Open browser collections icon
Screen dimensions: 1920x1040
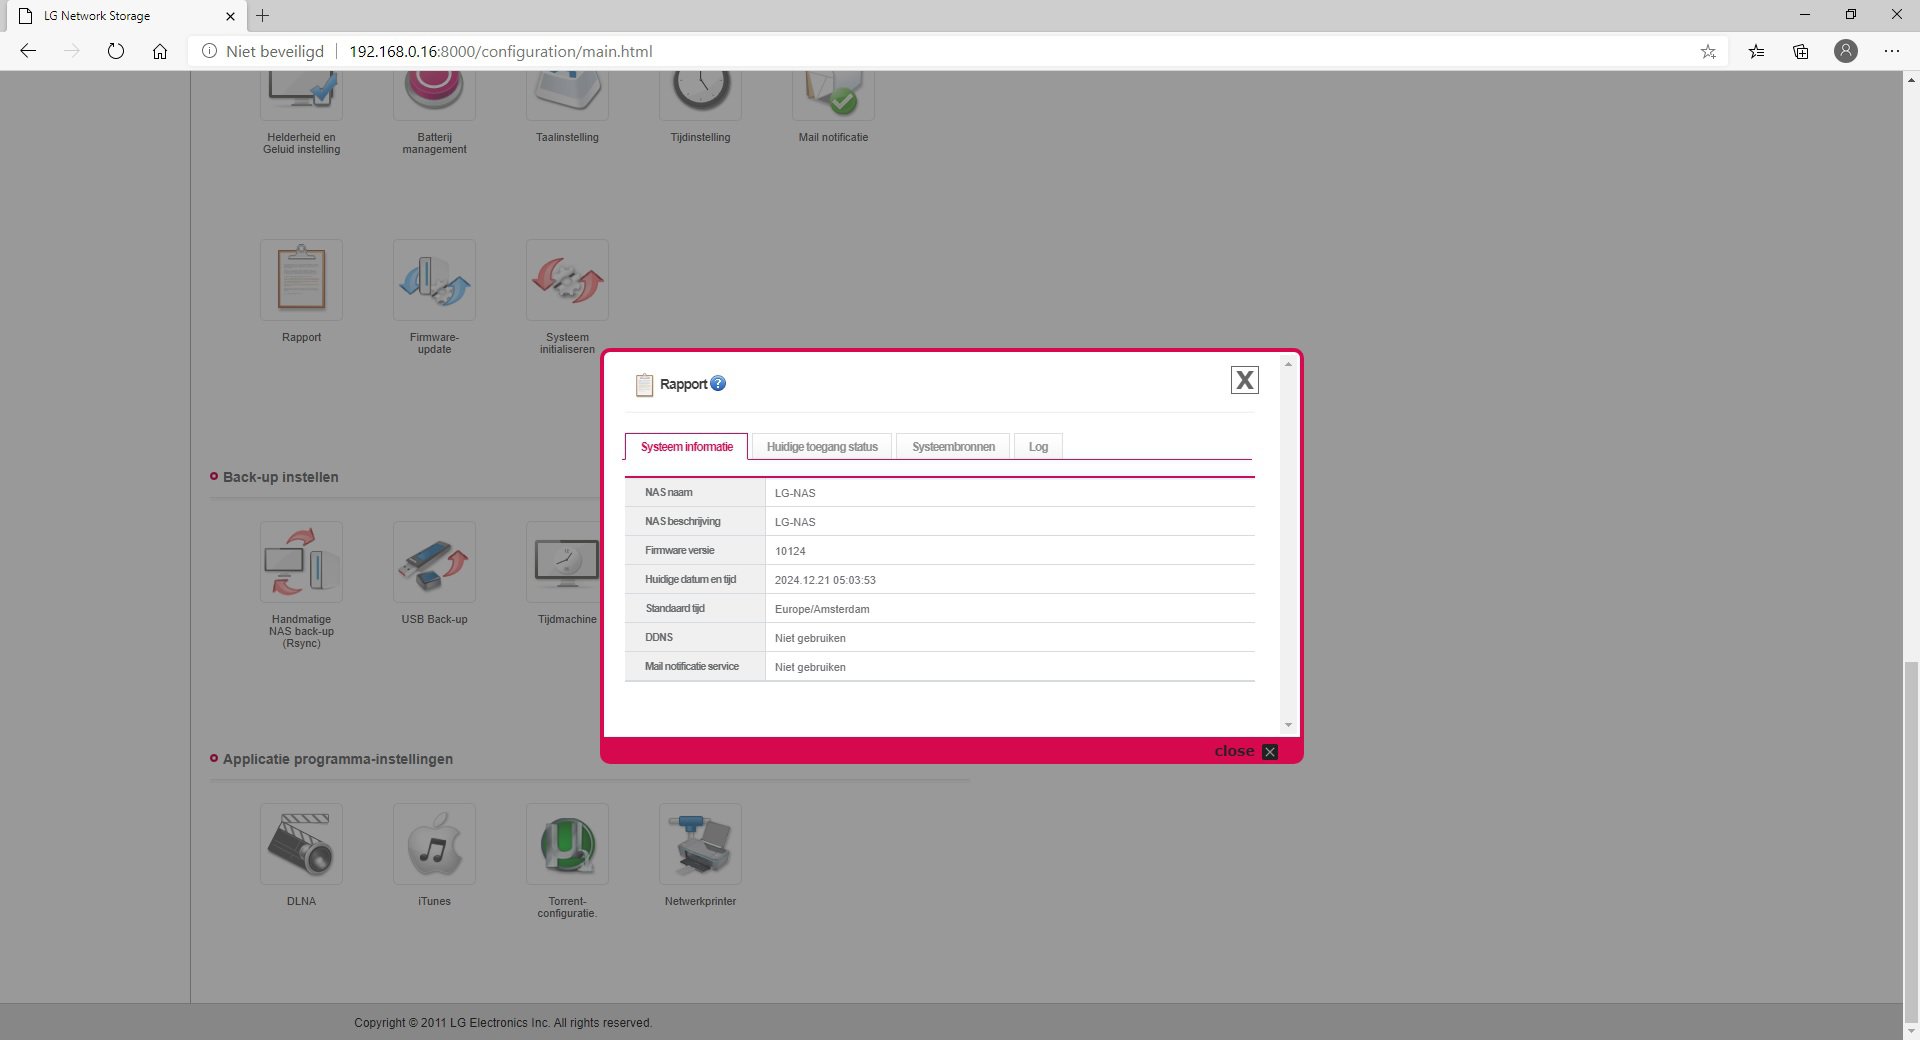(1801, 51)
